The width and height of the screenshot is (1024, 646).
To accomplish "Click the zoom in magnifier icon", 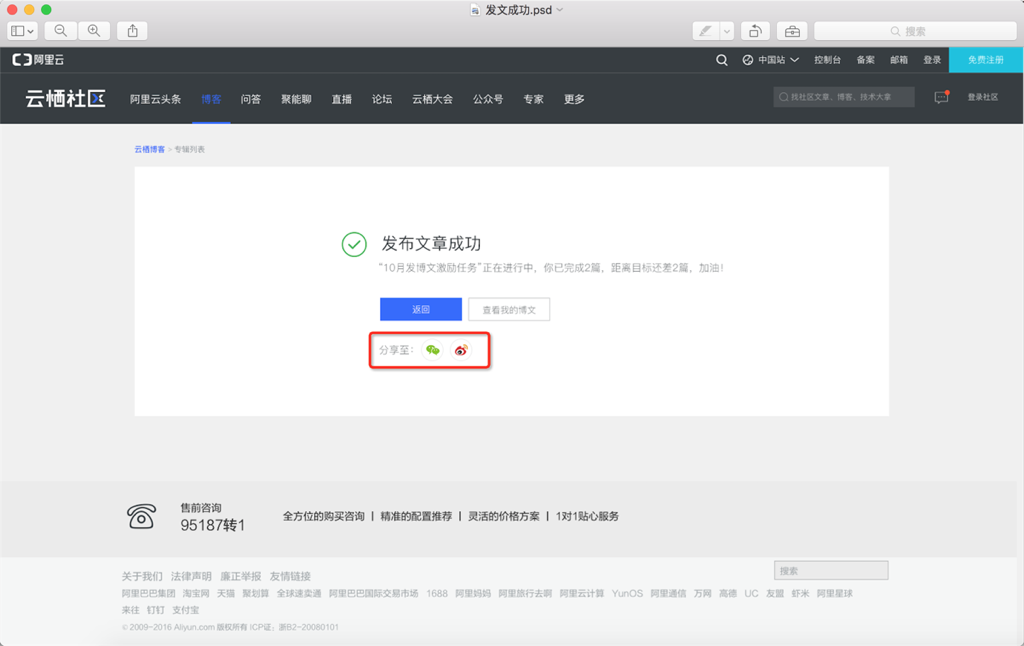I will [94, 31].
